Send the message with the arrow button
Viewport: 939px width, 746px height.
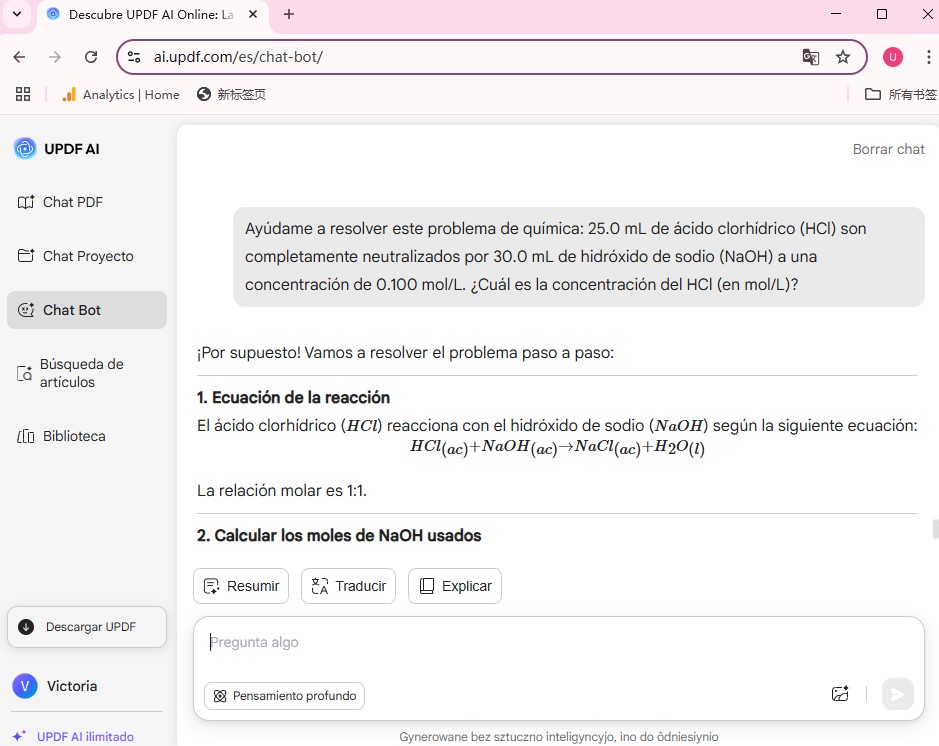897,694
